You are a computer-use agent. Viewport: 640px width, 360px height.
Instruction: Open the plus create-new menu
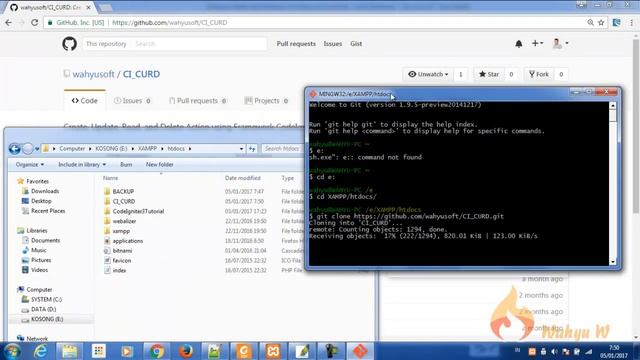[x=537, y=43]
